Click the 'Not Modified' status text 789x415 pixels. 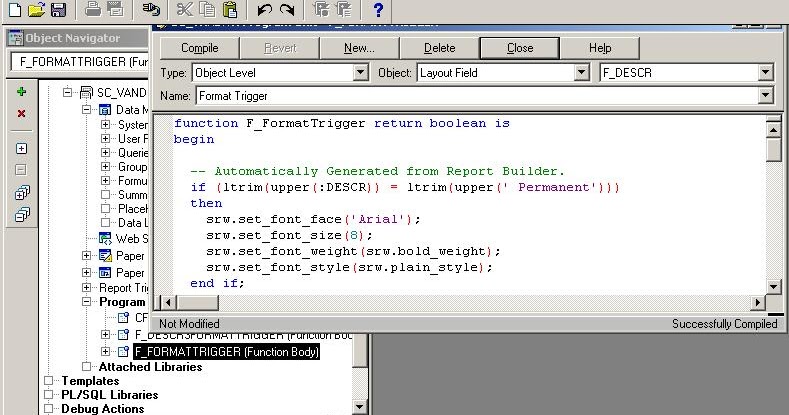[x=189, y=324]
